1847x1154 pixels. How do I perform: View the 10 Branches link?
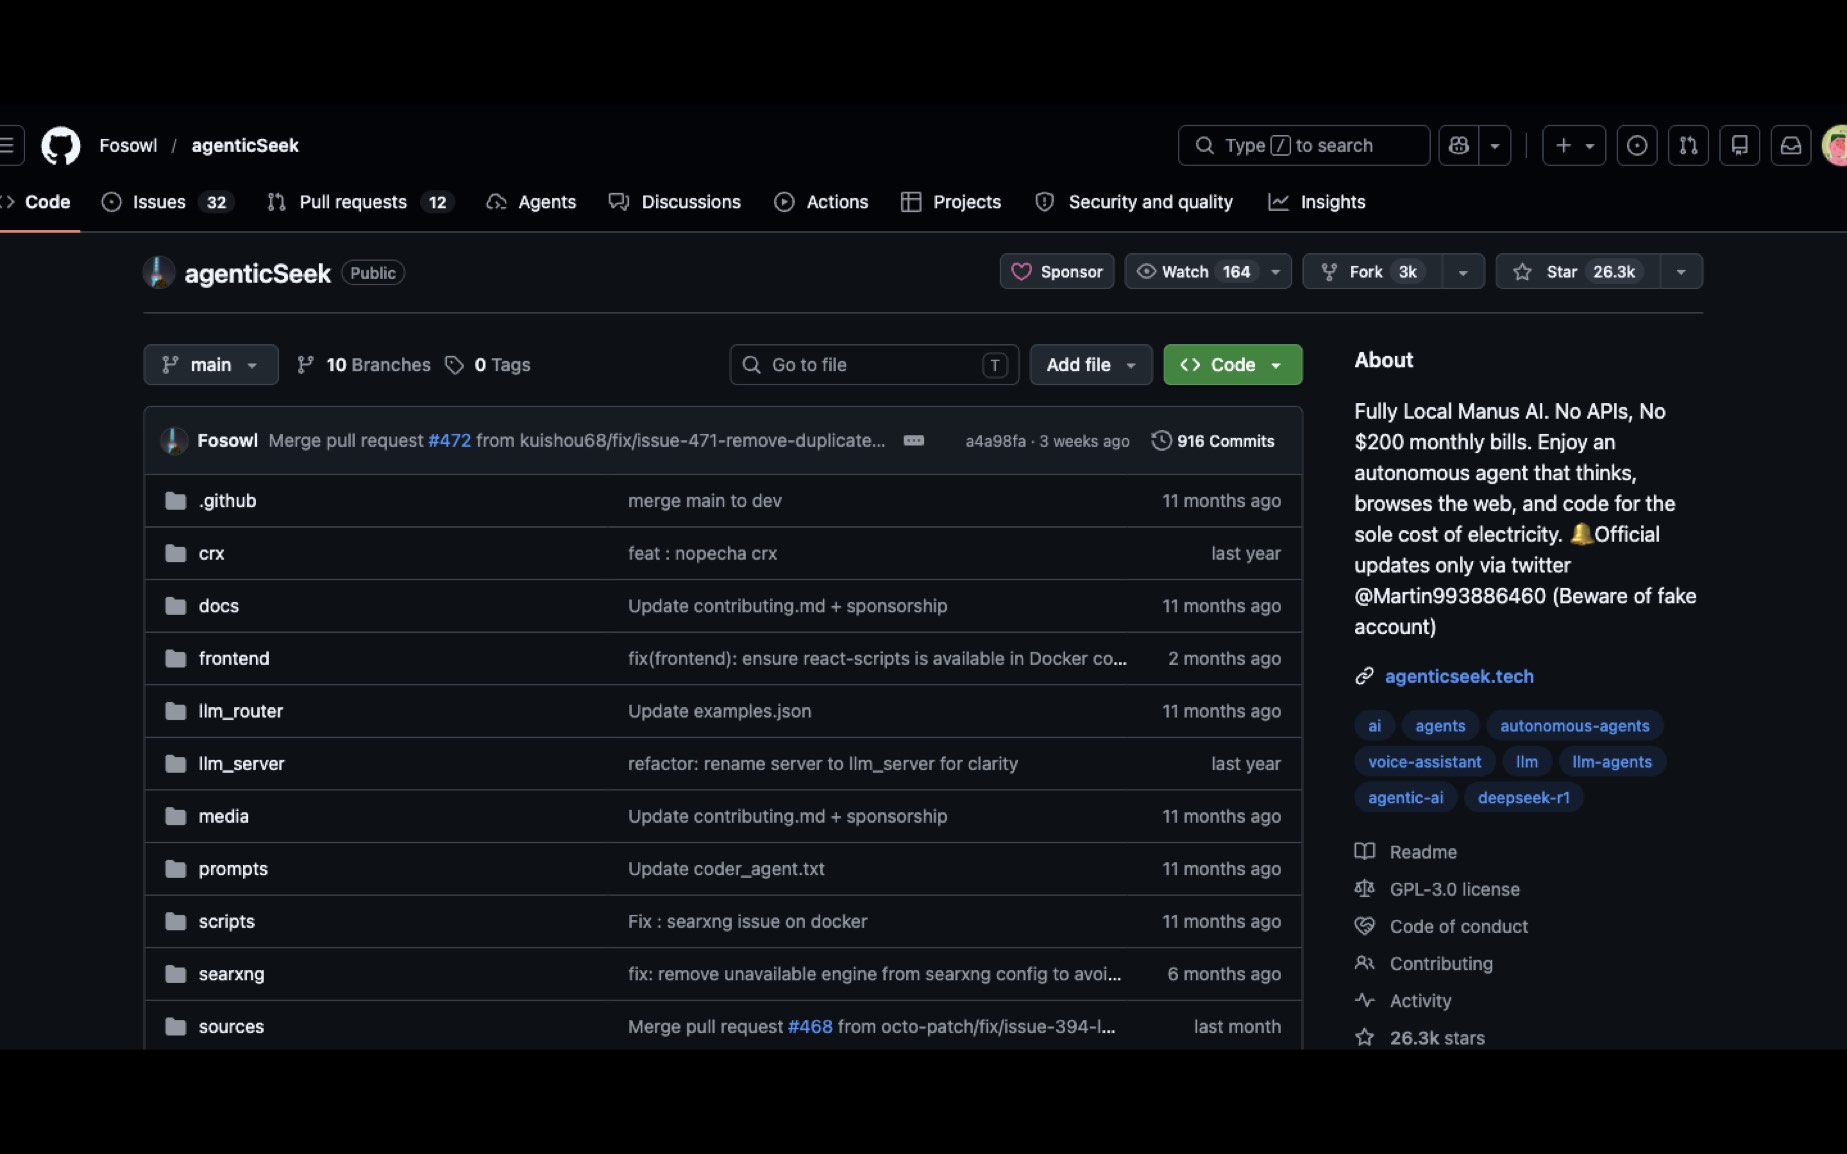[364, 365]
